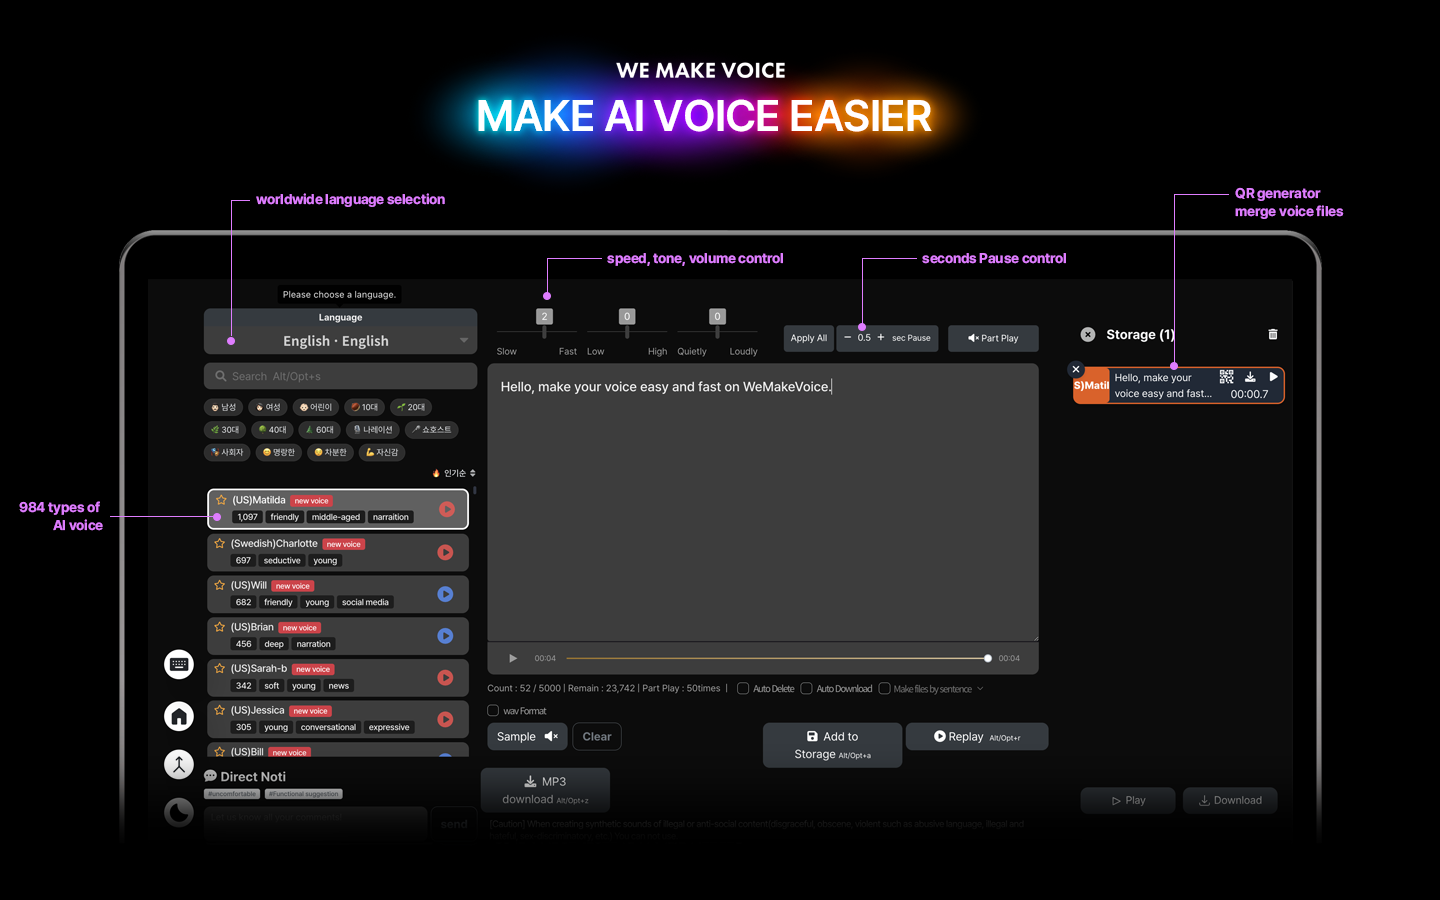
Task: Play the (US)Will voice preview
Action: (x=445, y=594)
